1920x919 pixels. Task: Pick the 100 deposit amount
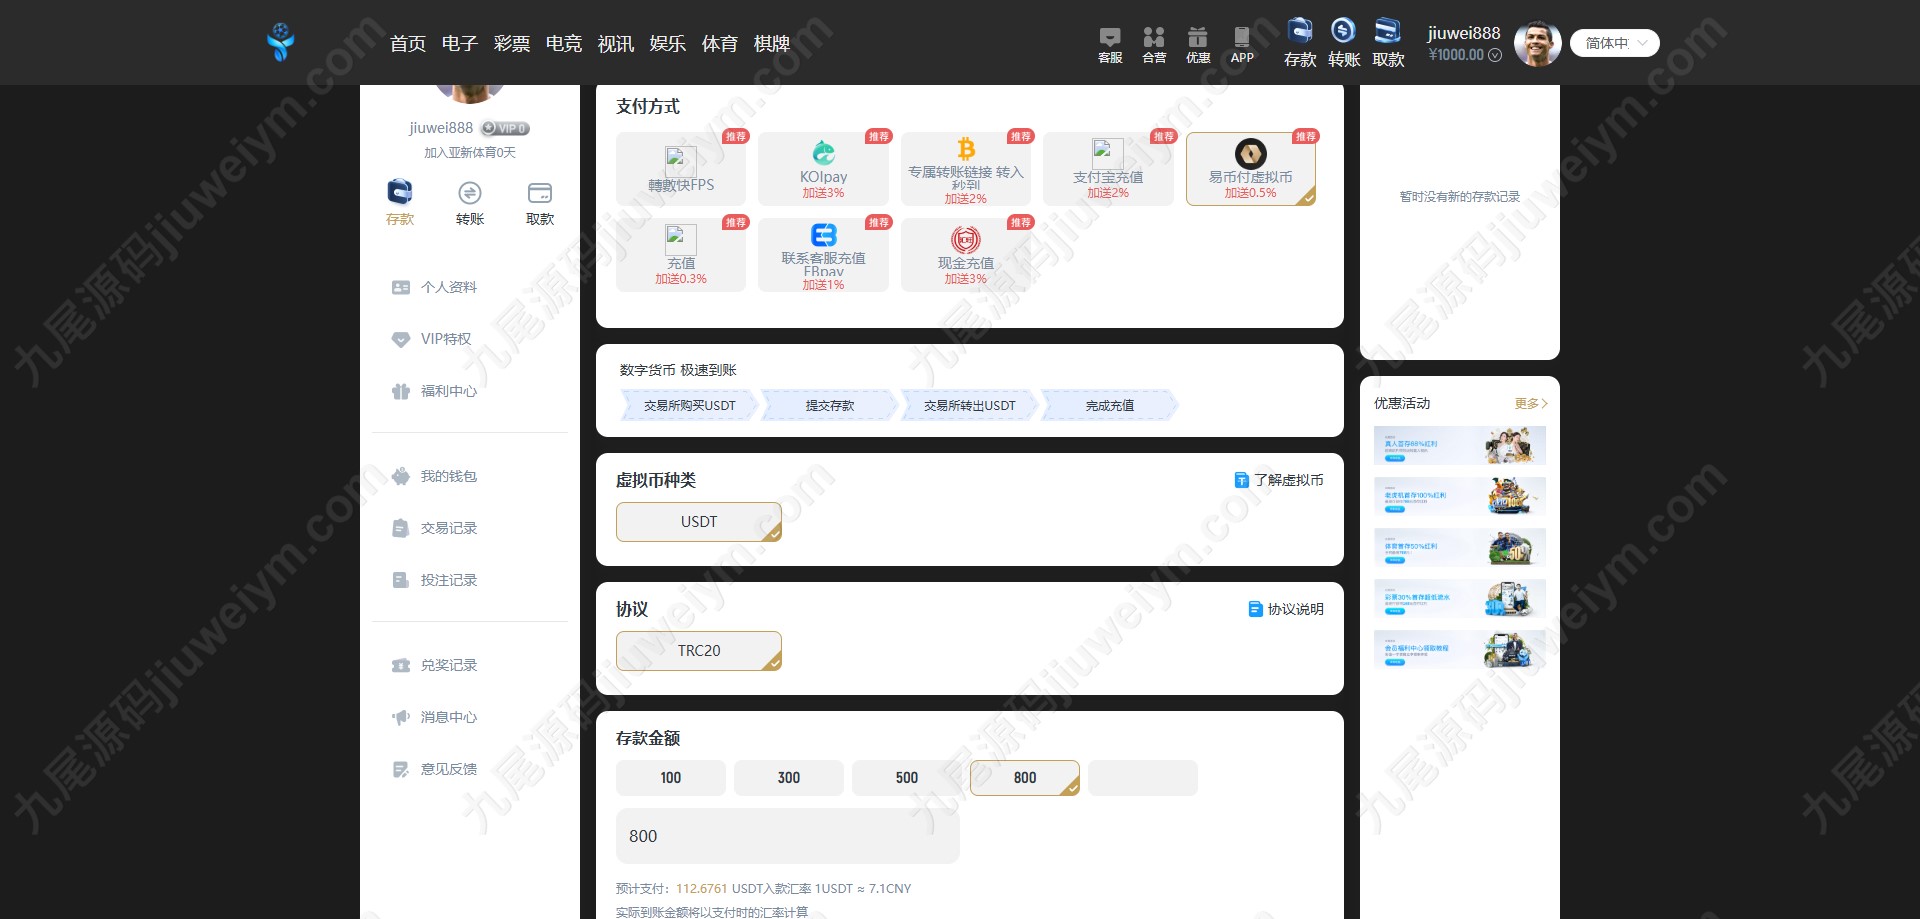(671, 778)
